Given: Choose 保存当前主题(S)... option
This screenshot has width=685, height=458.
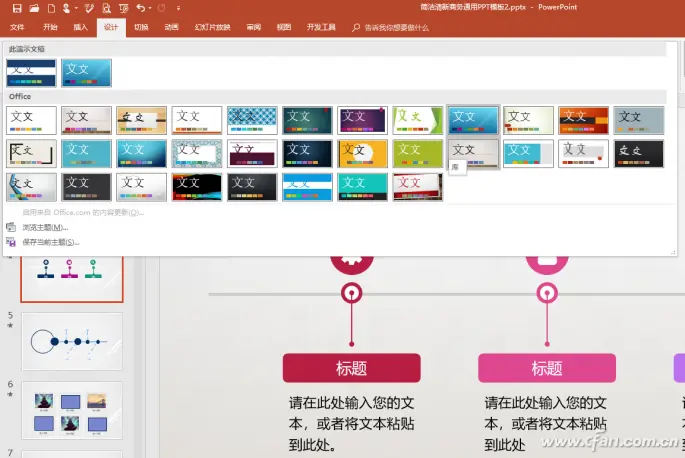Looking at the screenshot, I should [55, 241].
